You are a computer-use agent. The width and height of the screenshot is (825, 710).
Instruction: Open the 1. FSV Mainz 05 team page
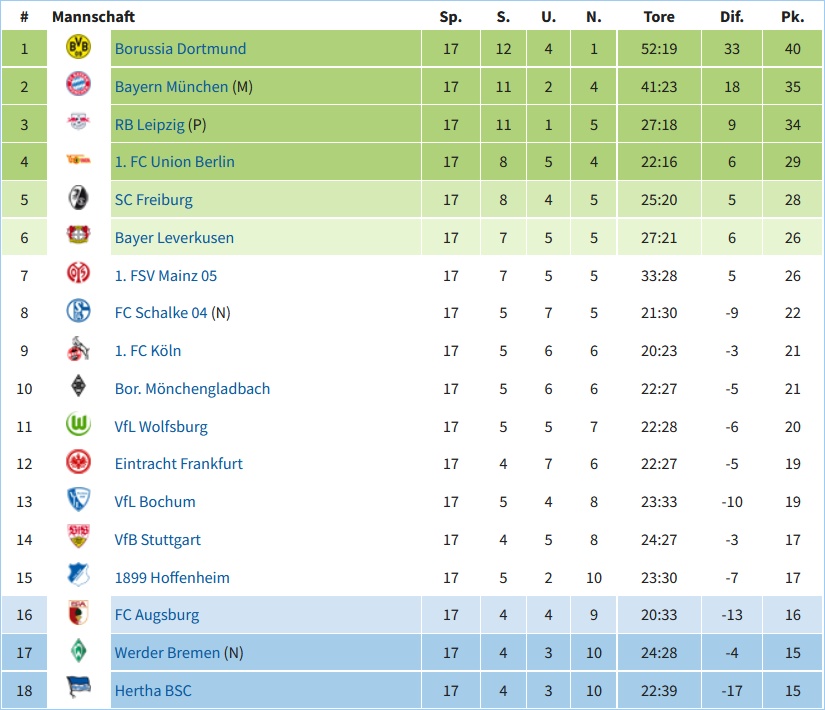click(166, 276)
